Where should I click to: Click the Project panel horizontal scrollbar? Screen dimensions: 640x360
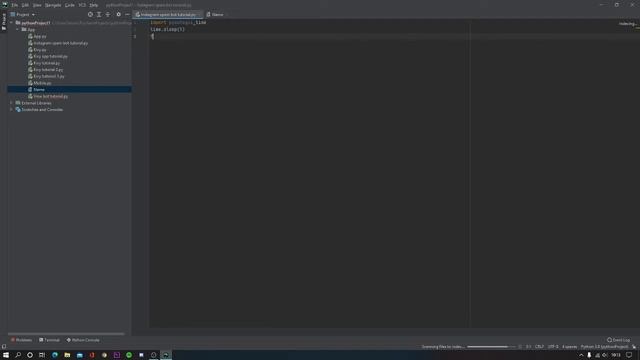tap(66, 333)
